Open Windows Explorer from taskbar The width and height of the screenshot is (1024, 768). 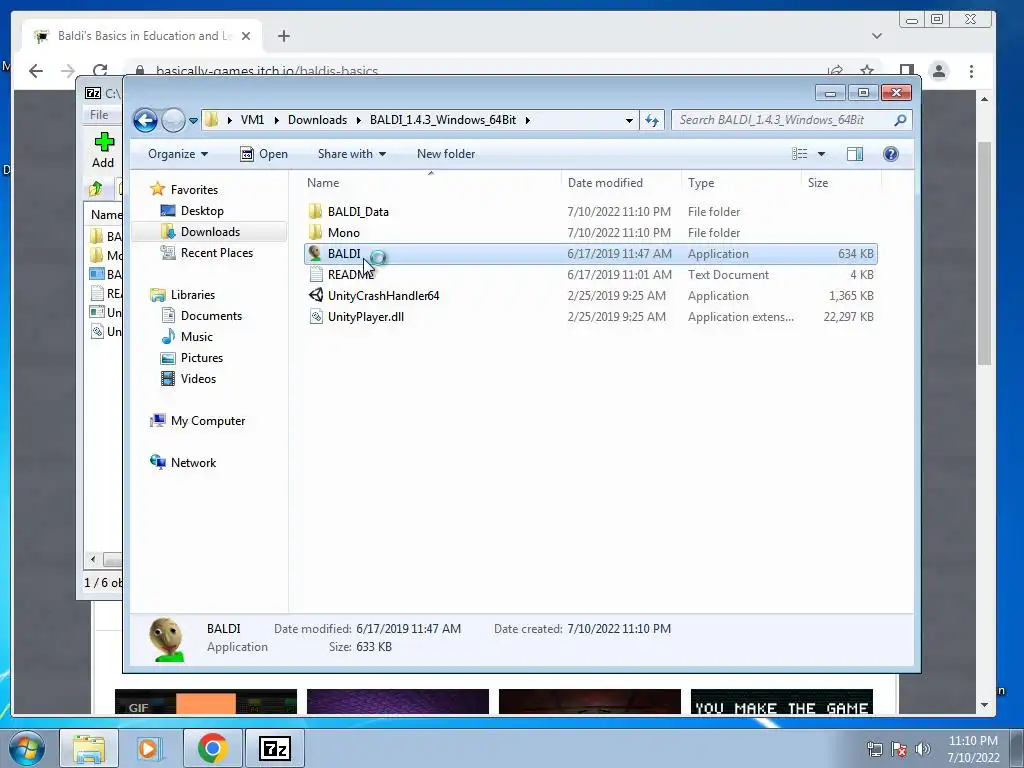(89, 748)
